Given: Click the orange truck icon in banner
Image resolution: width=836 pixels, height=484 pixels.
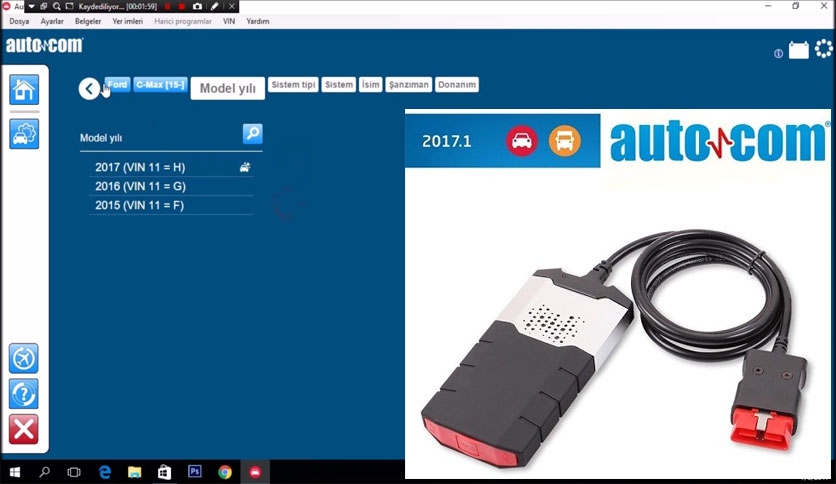Looking at the screenshot, I should pos(565,141).
